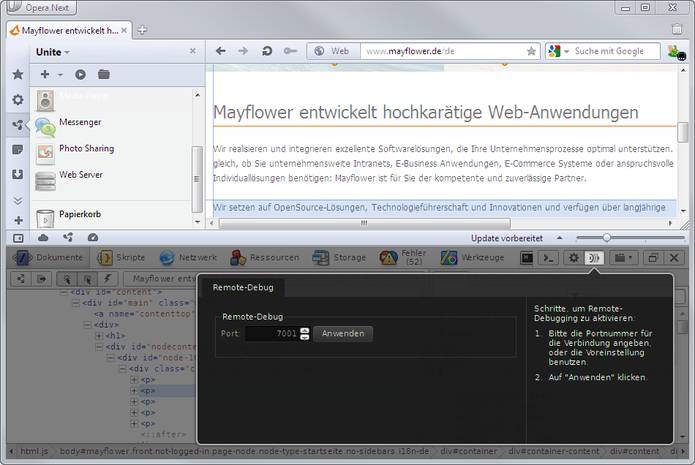Open the Unite folder icon
This screenshot has width=695, height=465.
click(104, 74)
